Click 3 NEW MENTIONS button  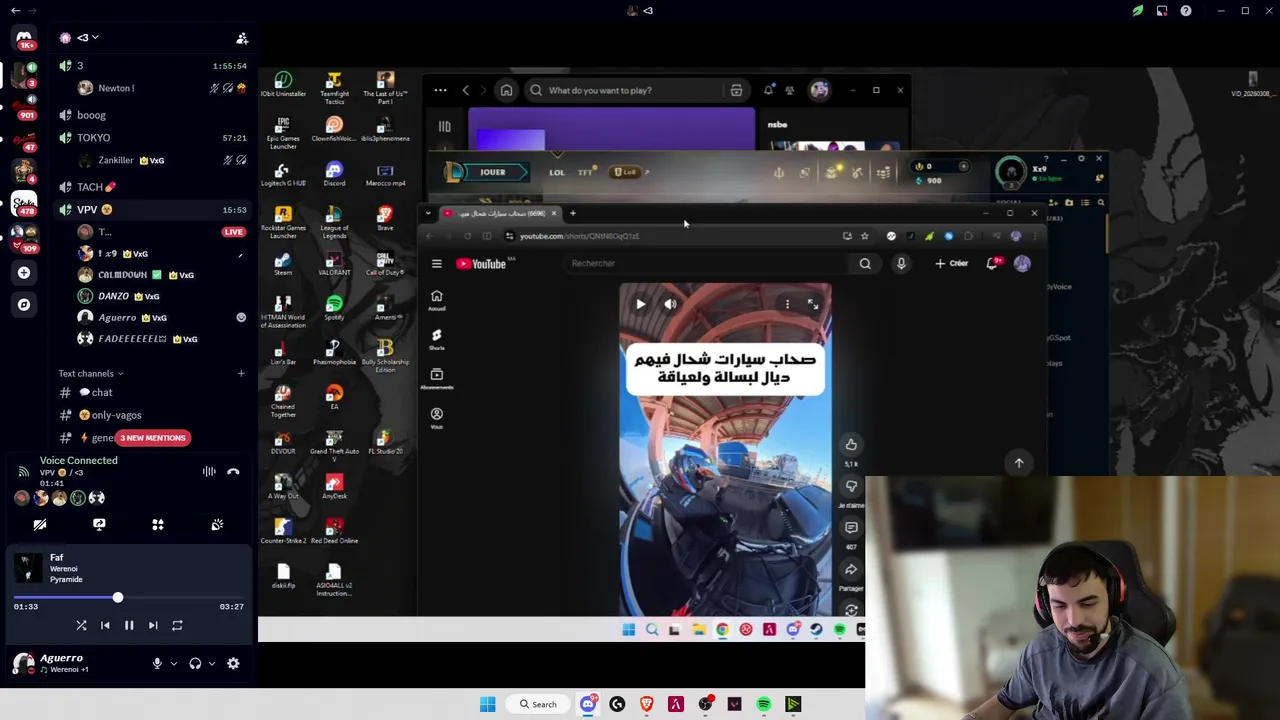click(153, 438)
